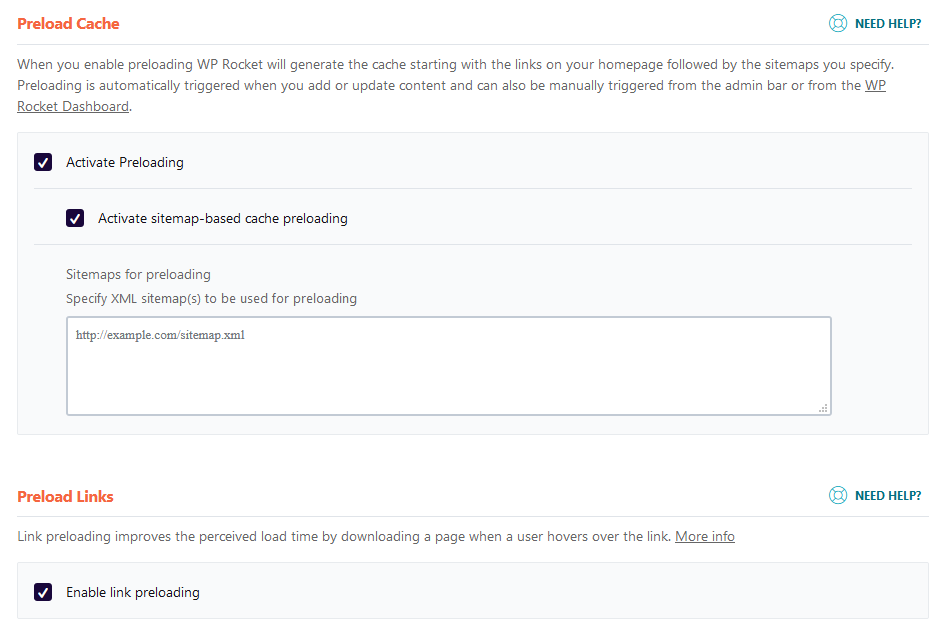This screenshot has height=637, width=945.
Task: Click the 'Sitemaps for preloading' field label
Action: [x=138, y=274]
